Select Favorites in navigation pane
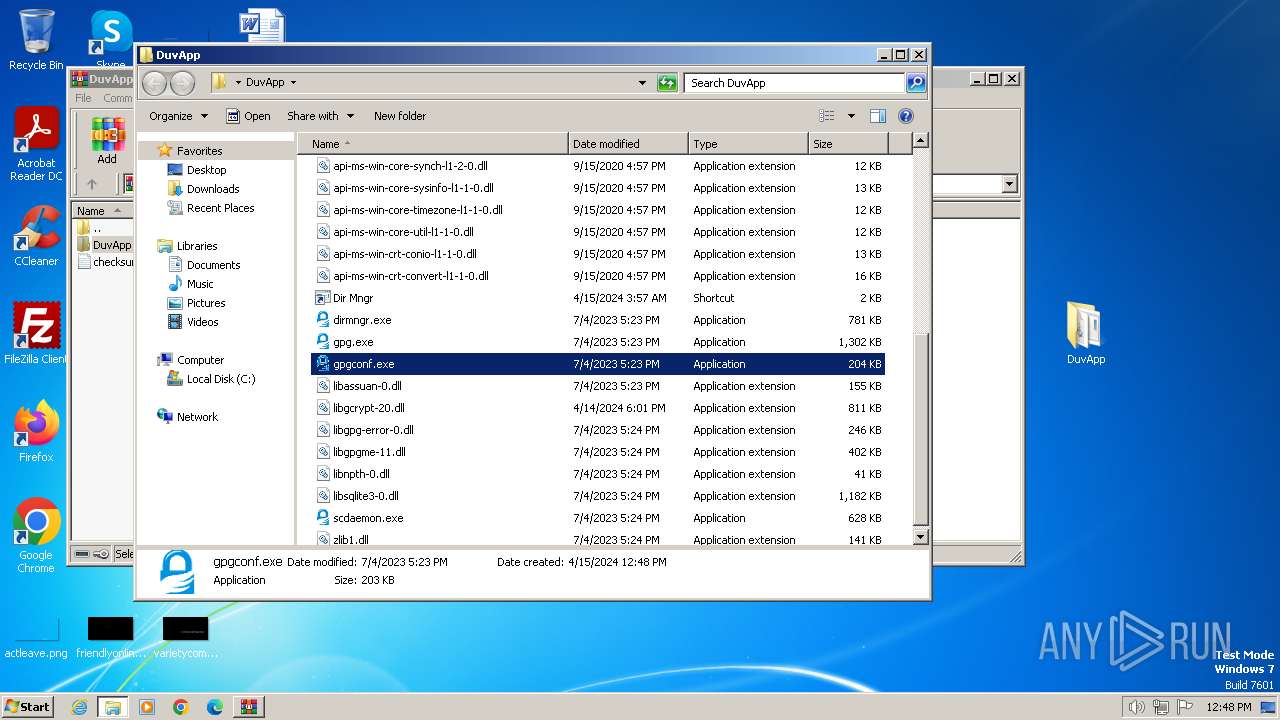 click(x=199, y=151)
